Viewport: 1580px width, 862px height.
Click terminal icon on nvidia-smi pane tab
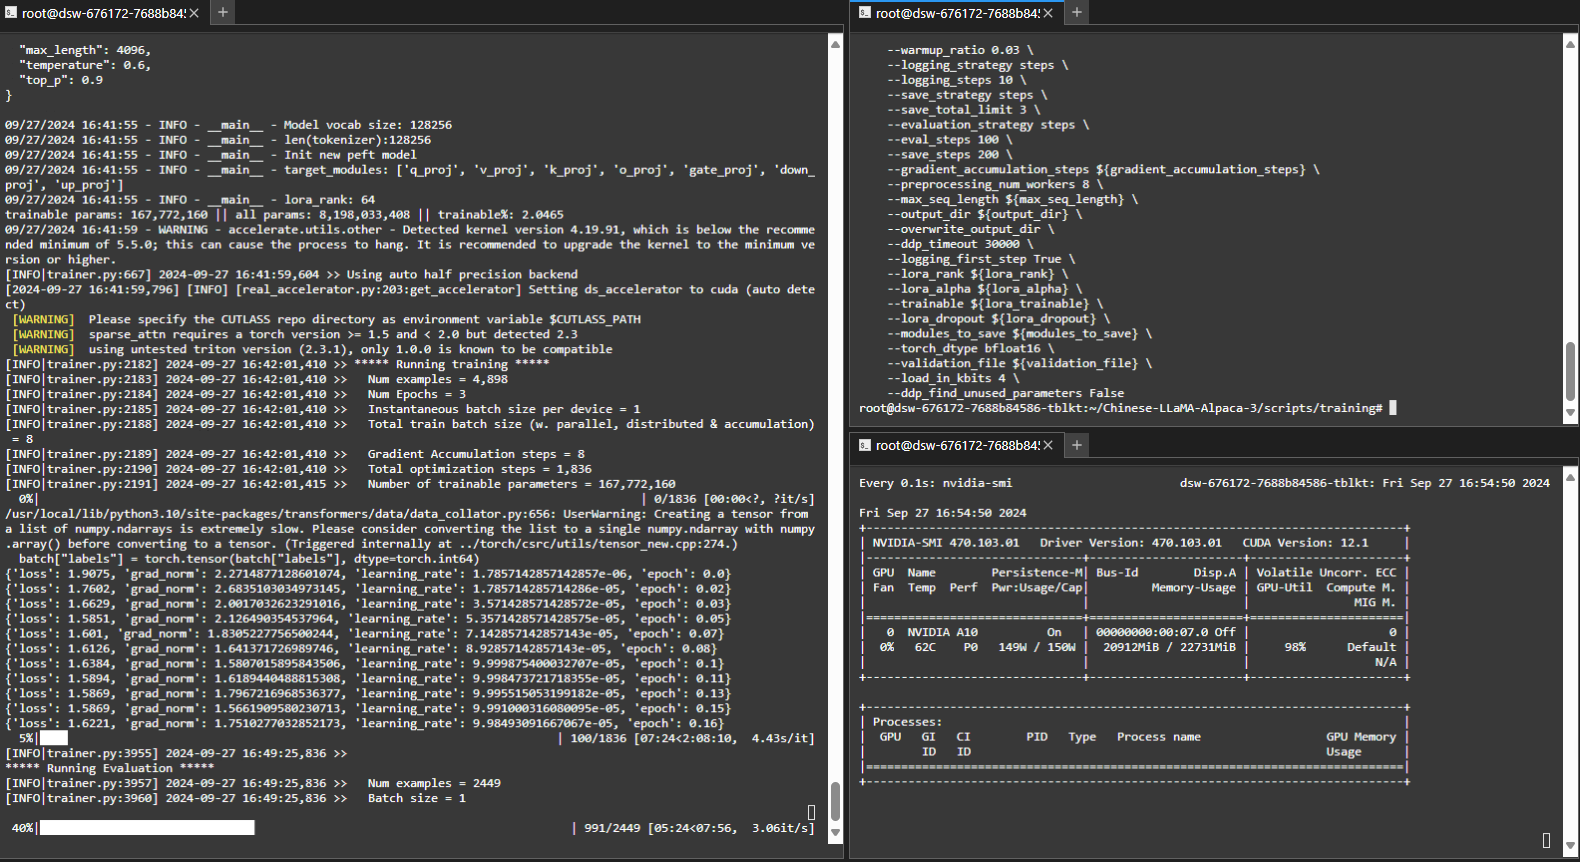[865, 445]
